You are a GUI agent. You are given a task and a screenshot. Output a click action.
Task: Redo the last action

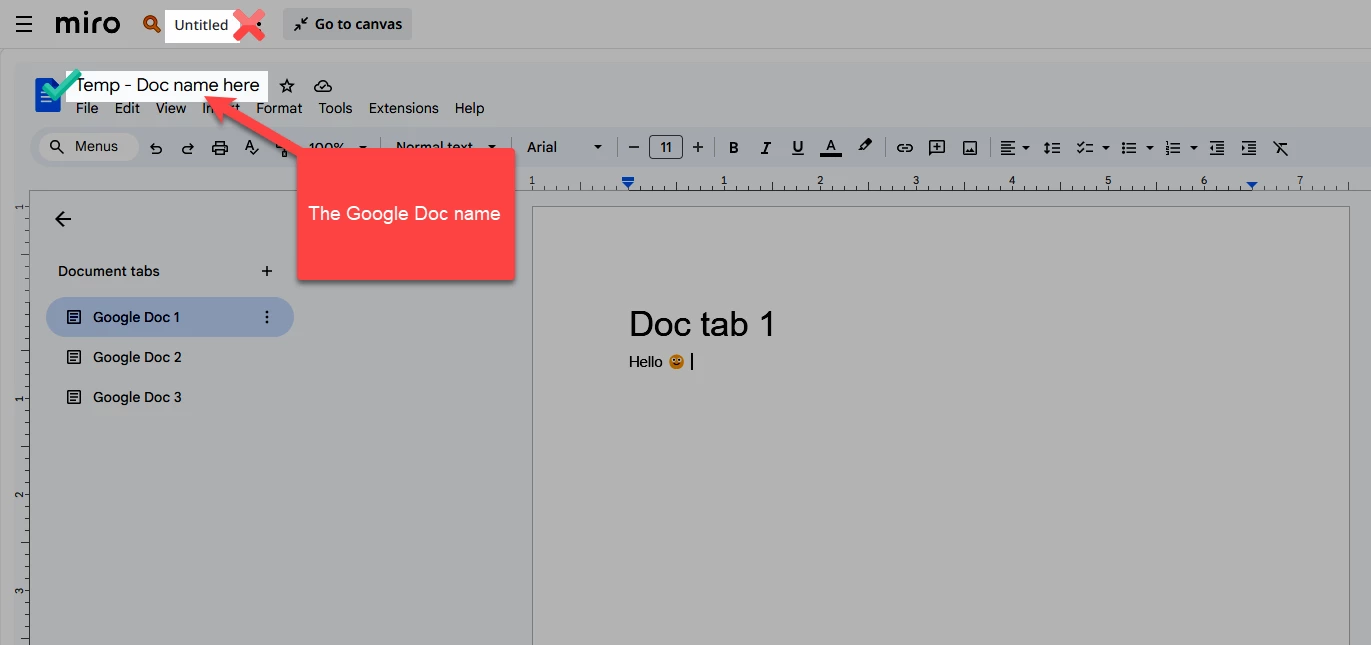tap(187, 148)
